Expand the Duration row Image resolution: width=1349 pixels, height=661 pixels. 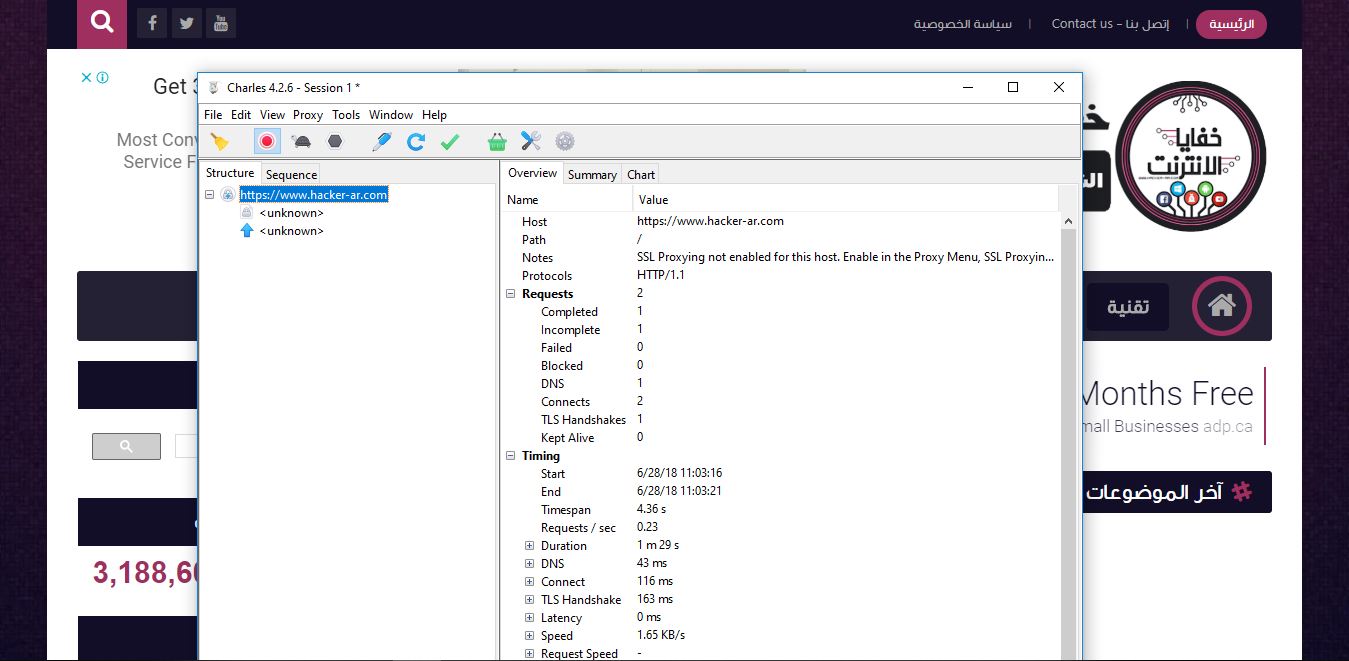coord(530,546)
